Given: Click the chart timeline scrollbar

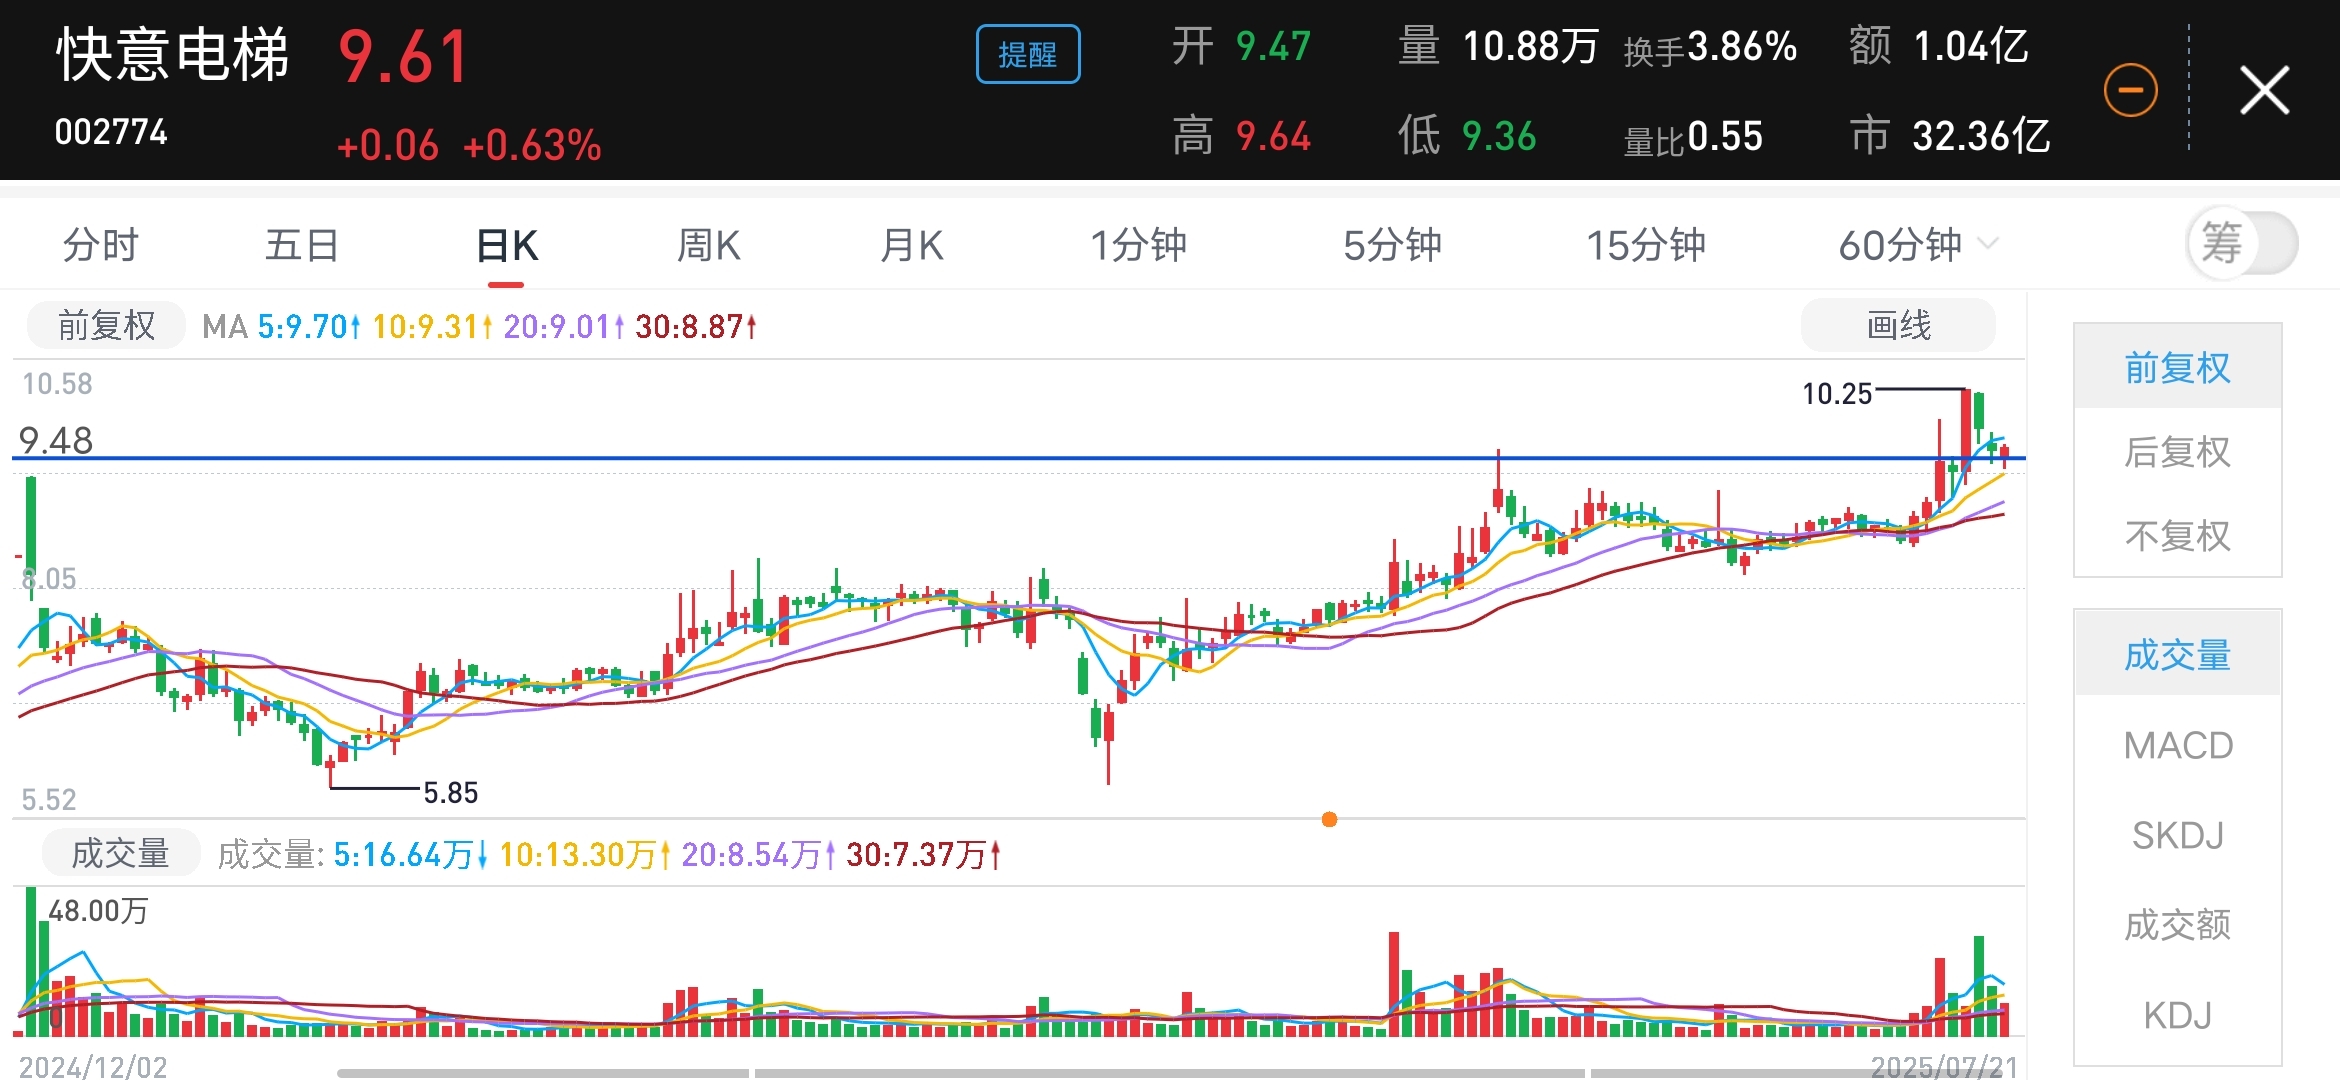Looking at the screenshot, I should click(x=1168, y=1073).
